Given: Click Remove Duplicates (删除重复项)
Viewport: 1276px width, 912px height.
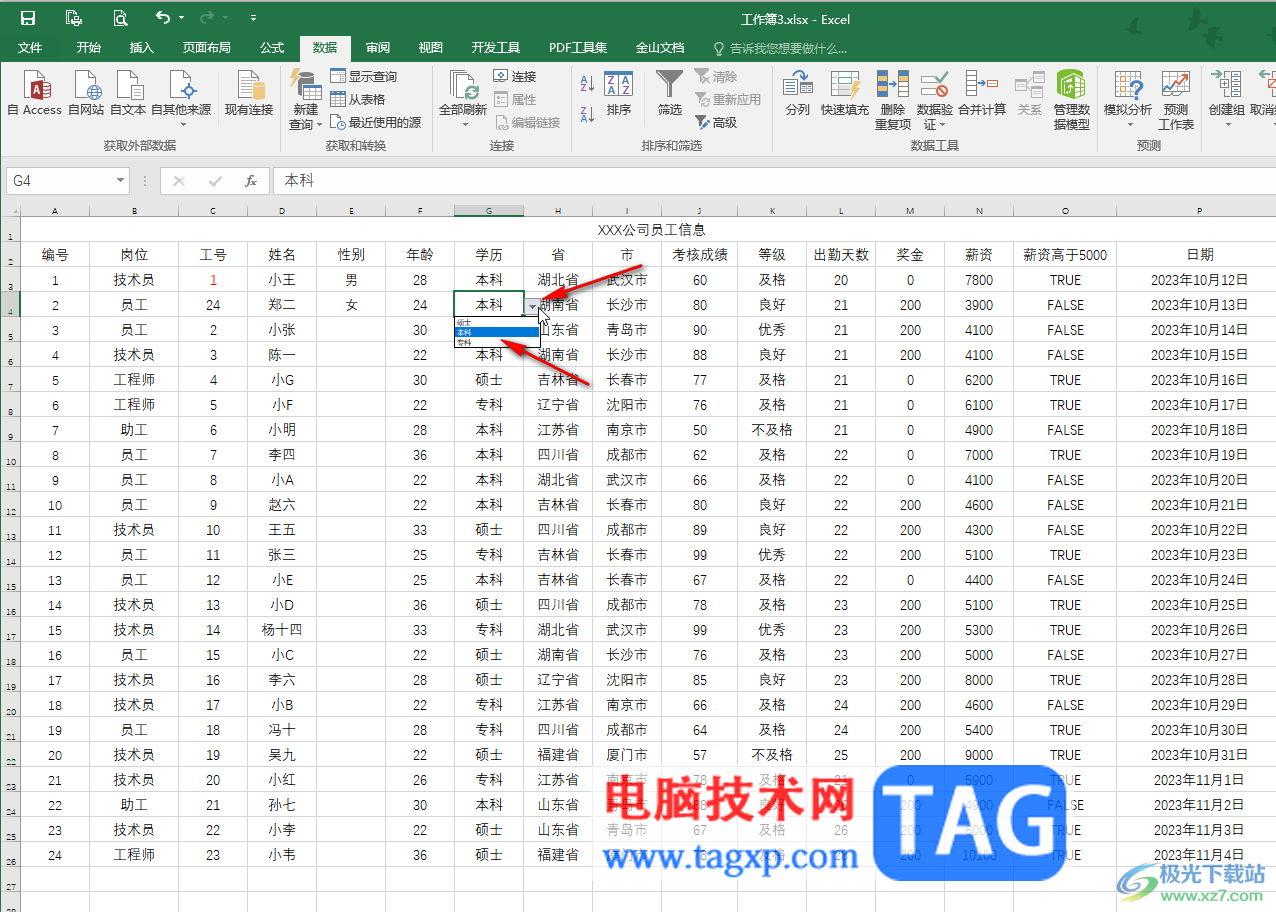Looking at the screenshot, I should 893,100.
